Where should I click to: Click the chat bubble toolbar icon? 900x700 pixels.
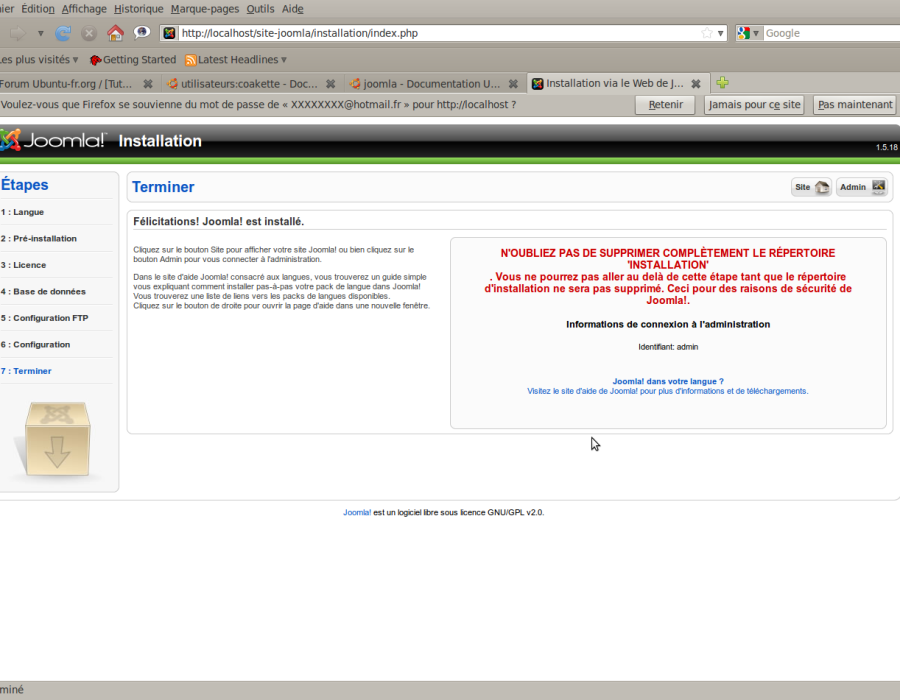coord(141,33)
